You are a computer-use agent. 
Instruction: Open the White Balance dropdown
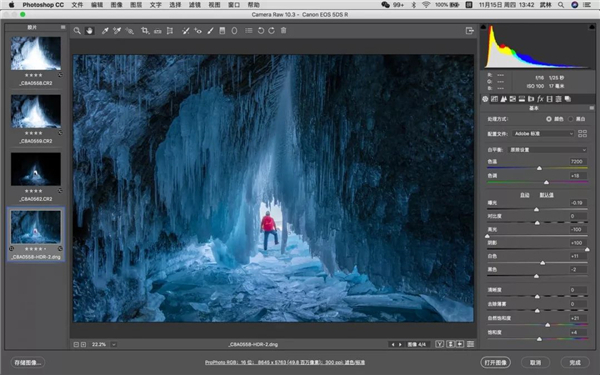point(547,150)
